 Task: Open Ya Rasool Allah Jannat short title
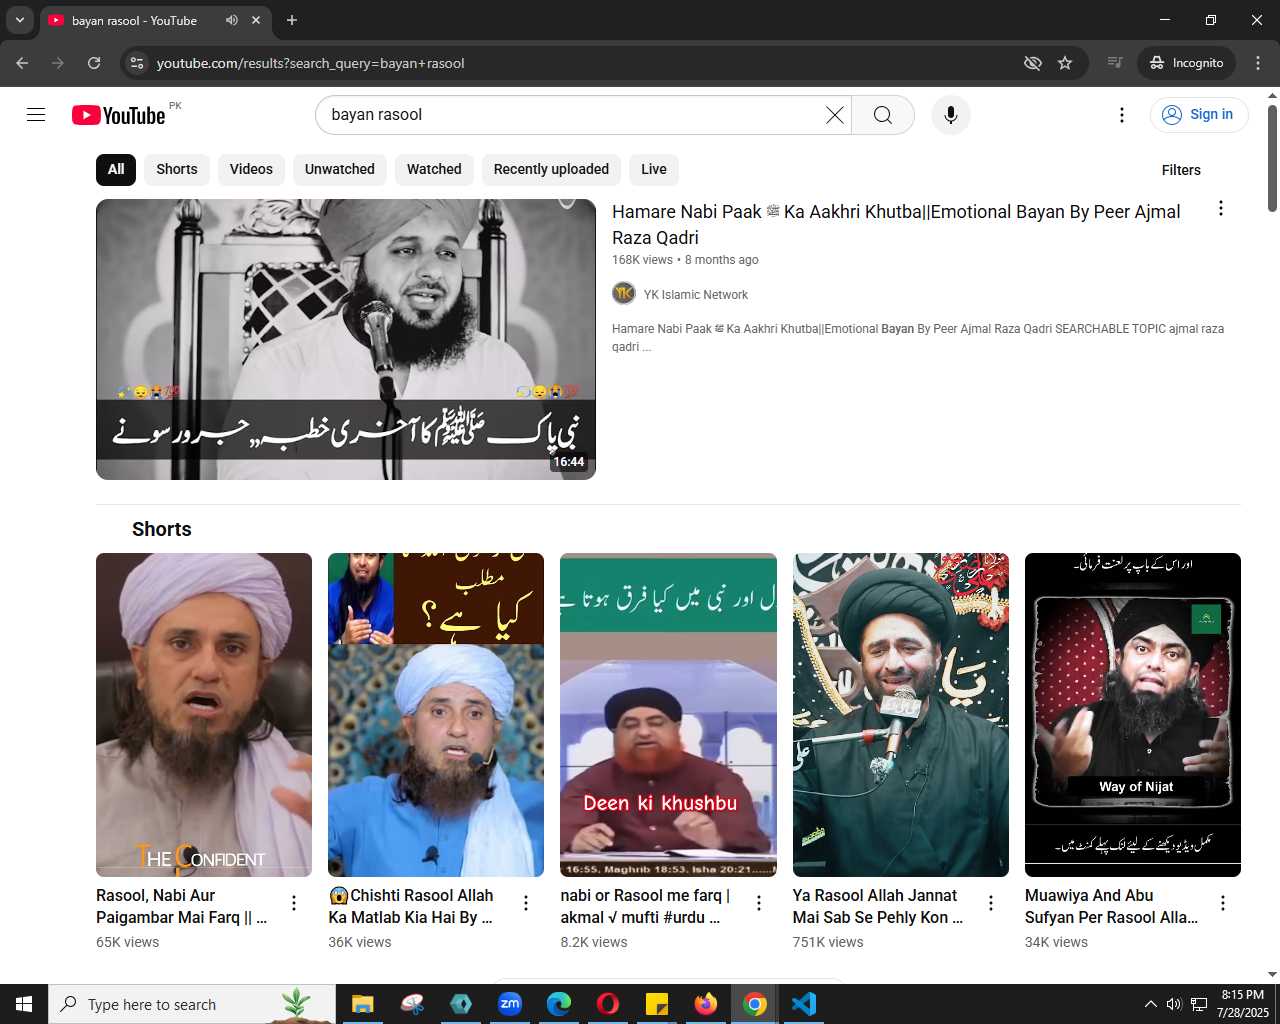pos(878,906)
